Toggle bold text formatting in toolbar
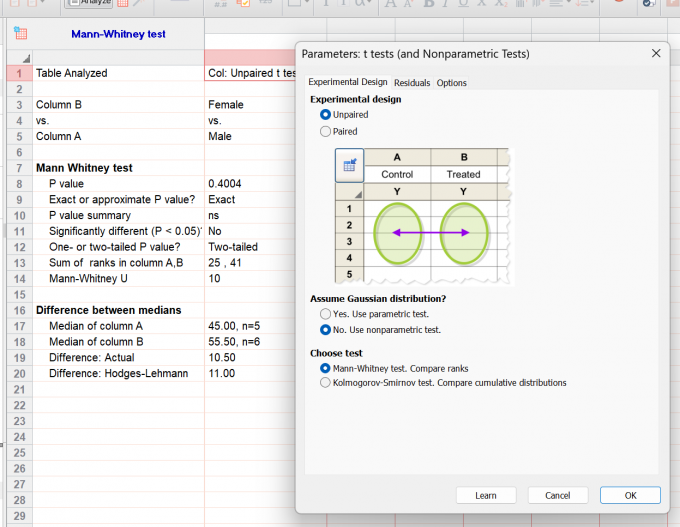 click(x=429, y=3)
